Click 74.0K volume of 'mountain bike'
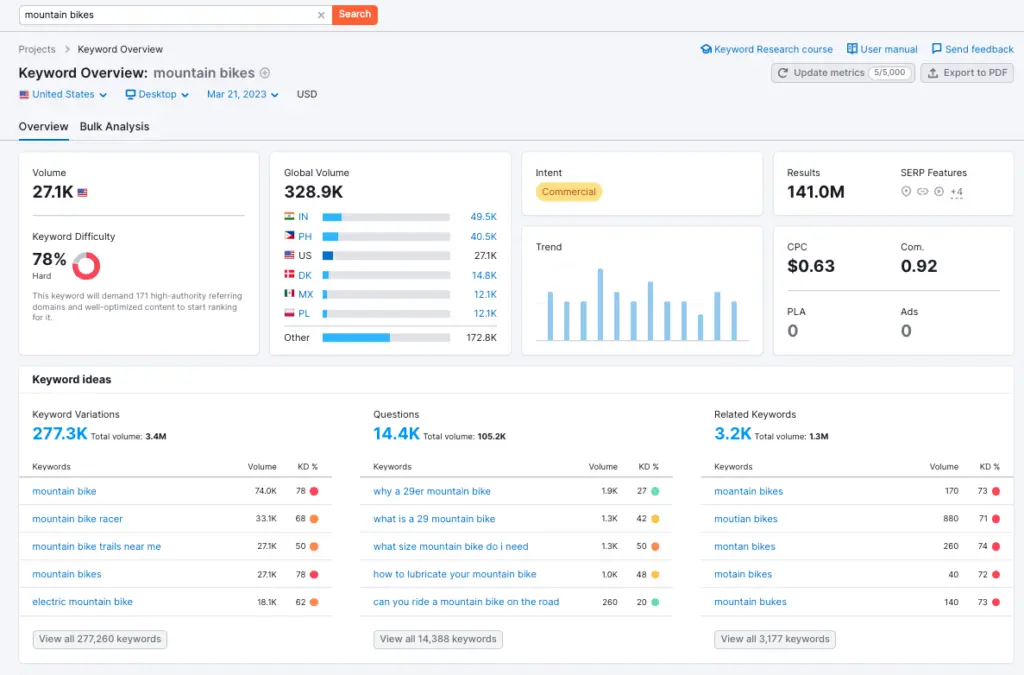Image resolution: width=1024 pixels, height=675 pixels. [266, 491]
